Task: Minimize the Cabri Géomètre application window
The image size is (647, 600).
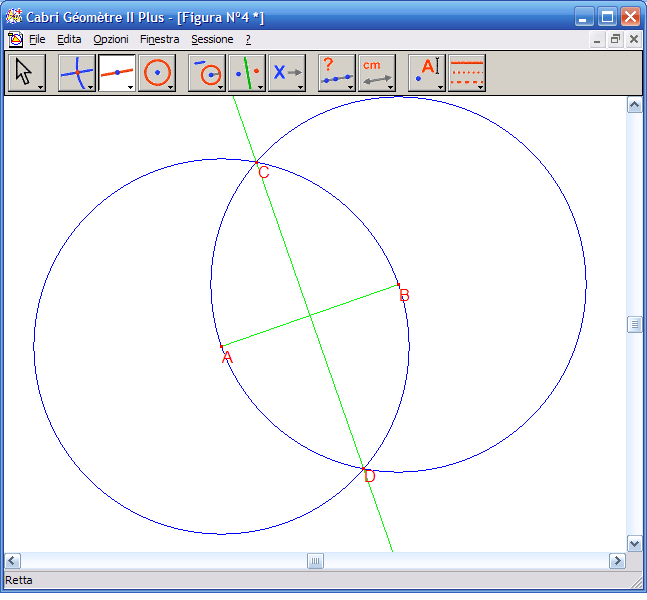Action: coord(584,17)
